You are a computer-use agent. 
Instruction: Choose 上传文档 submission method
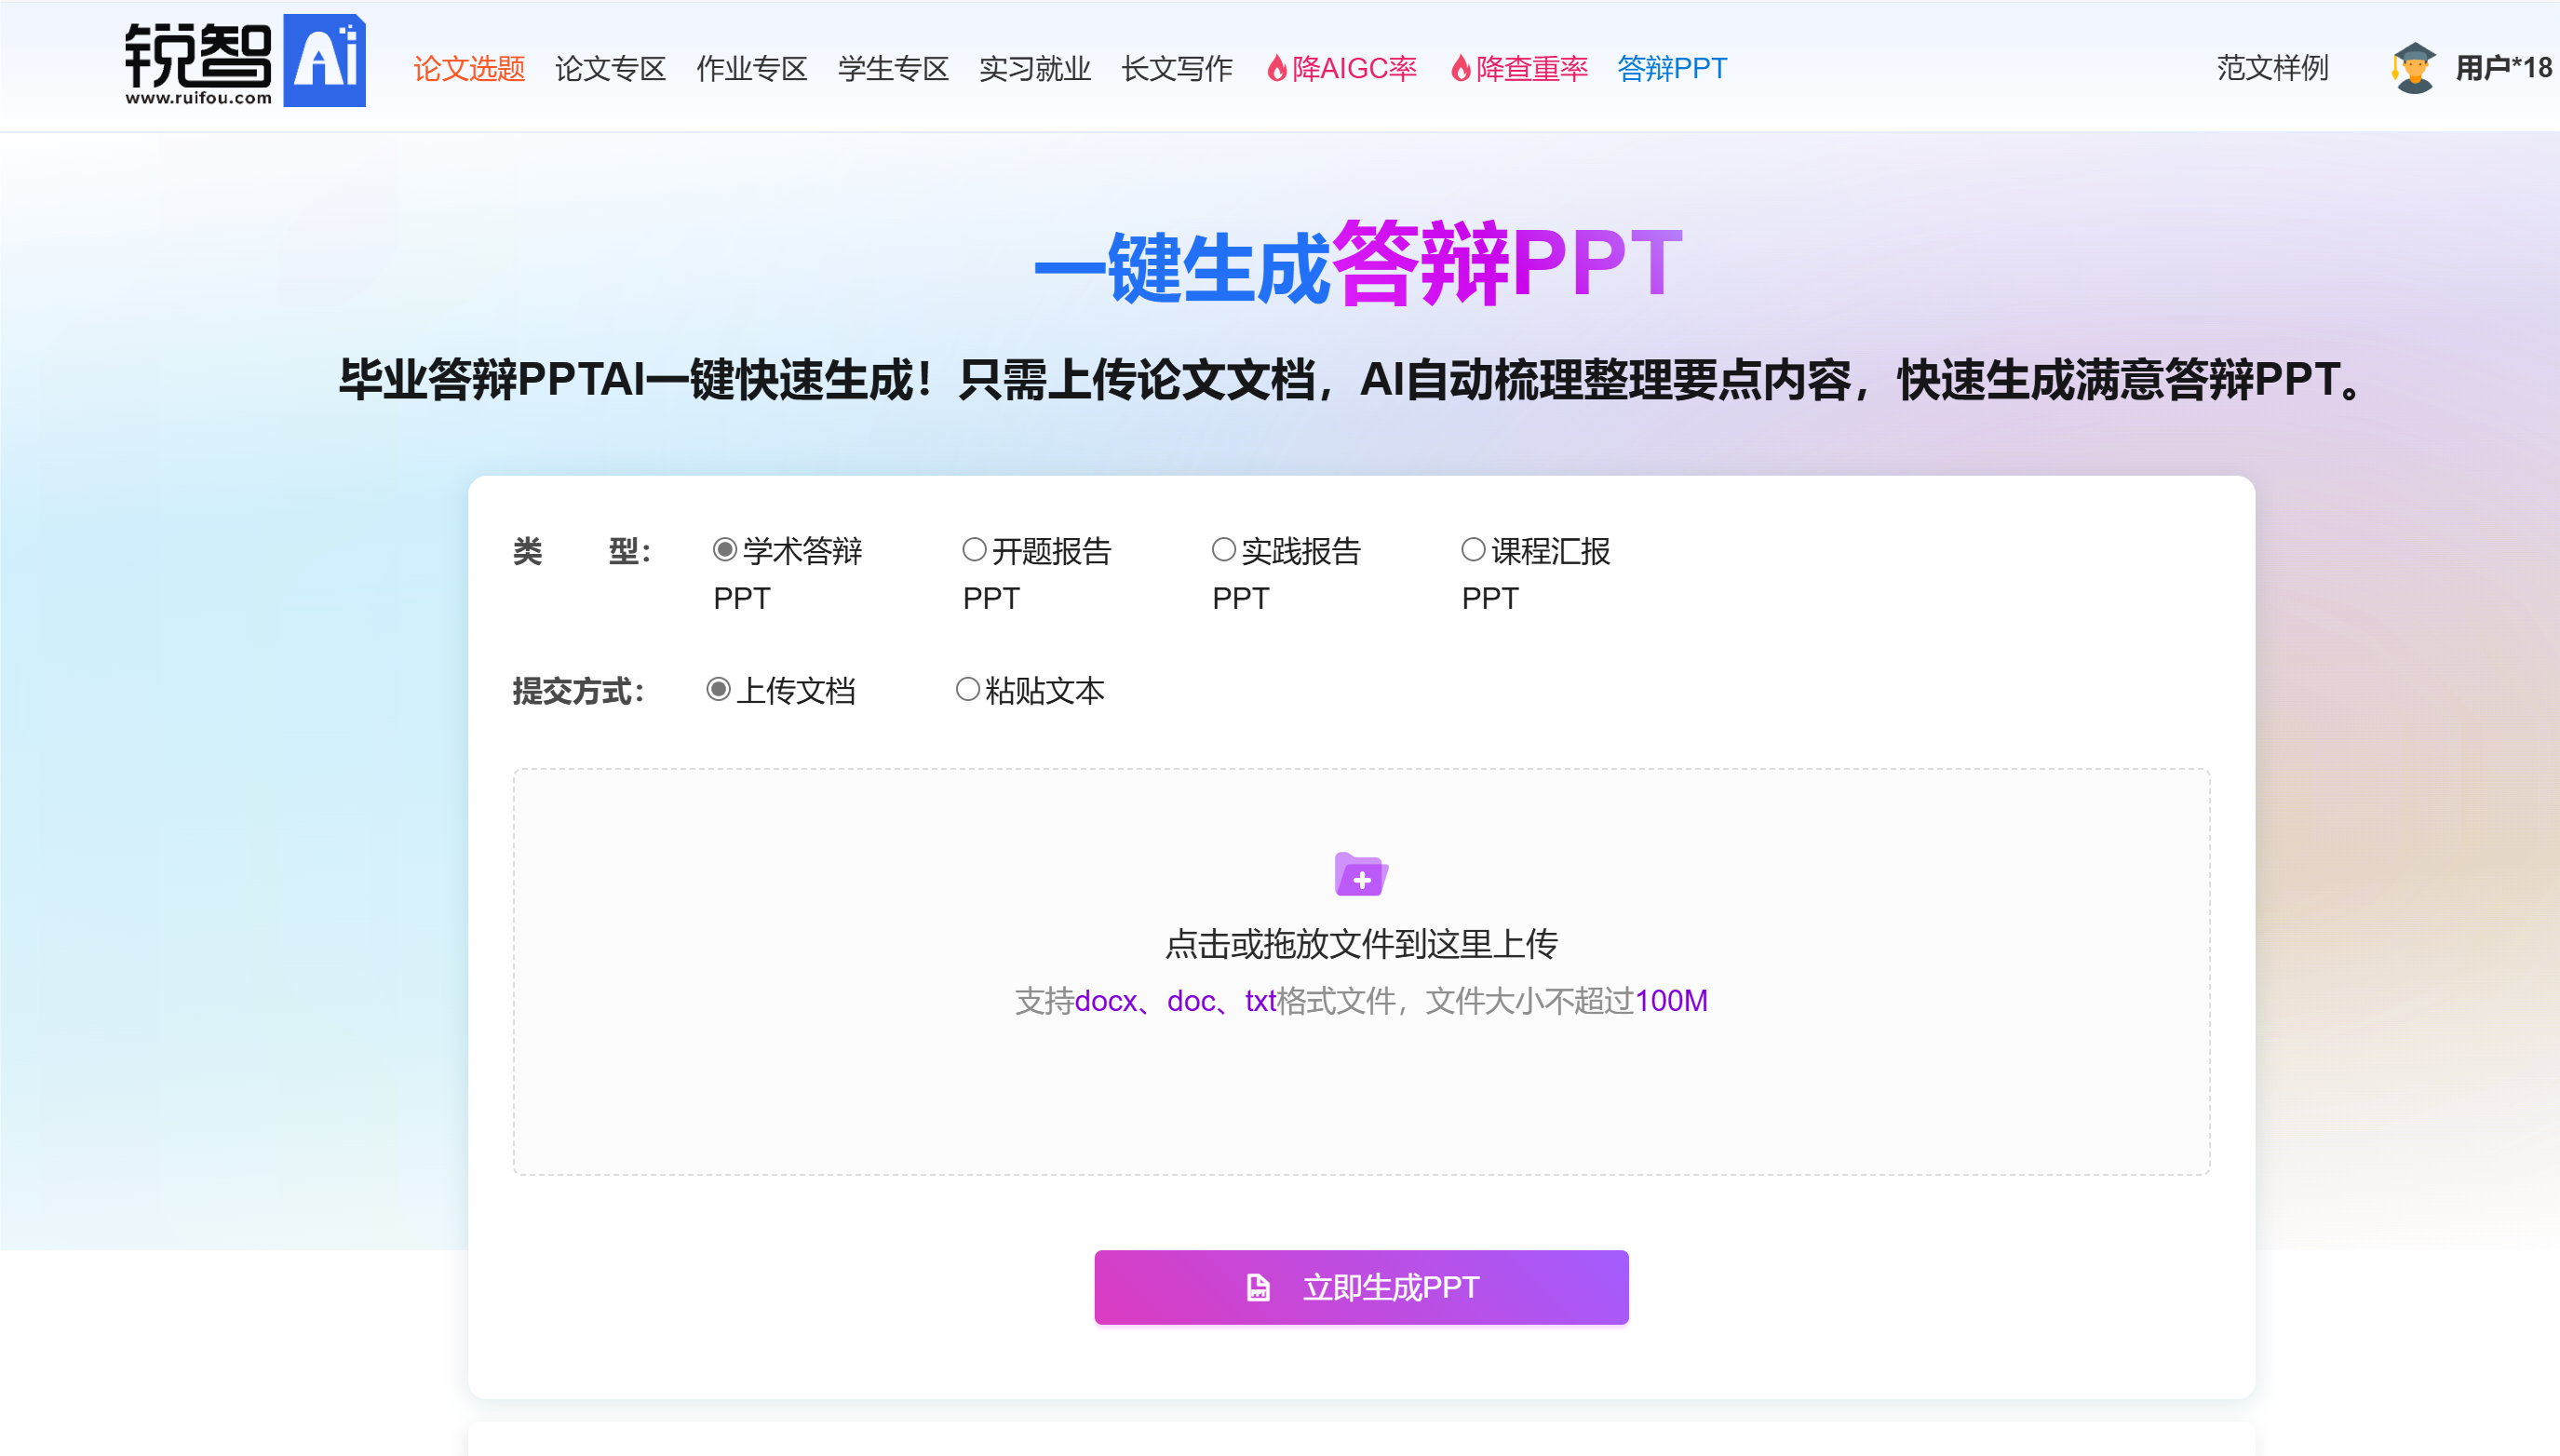pyautogui.click(x=718, y=690)
